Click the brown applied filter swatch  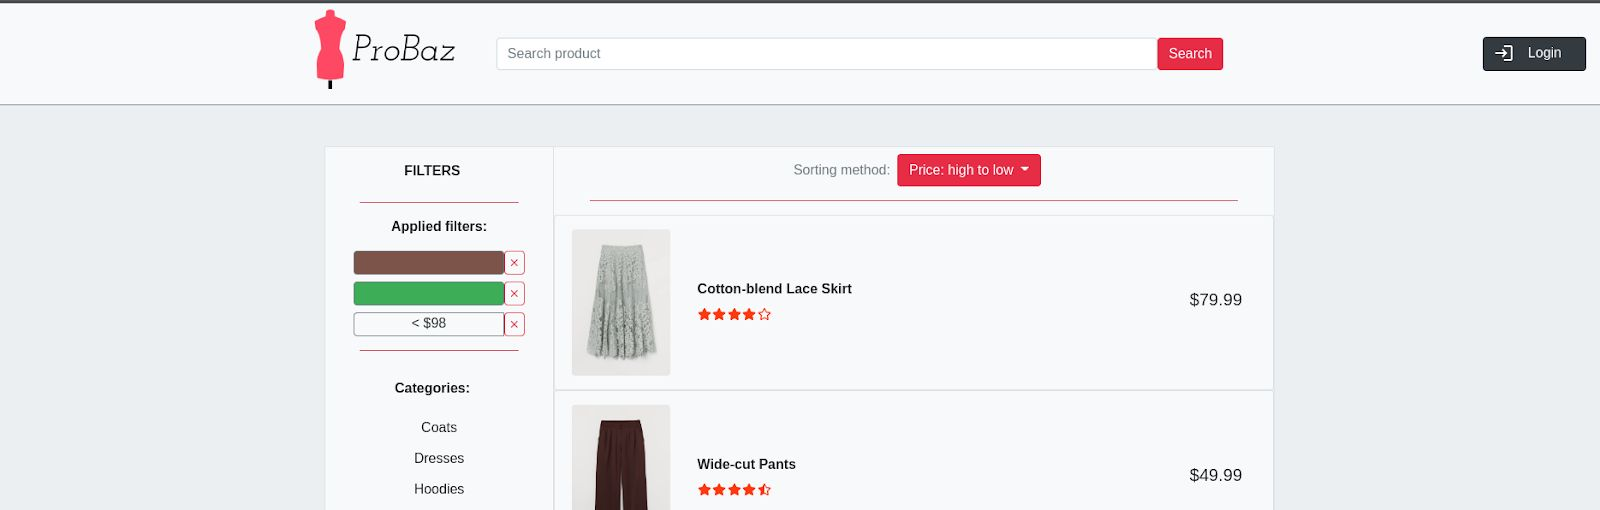(x=429, y=263)
